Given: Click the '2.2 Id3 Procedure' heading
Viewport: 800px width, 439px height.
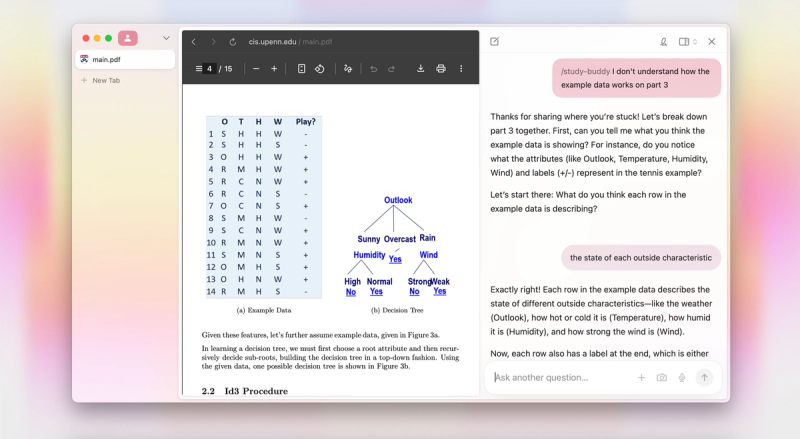Looking at the screenshot, I should click(244, 391).
